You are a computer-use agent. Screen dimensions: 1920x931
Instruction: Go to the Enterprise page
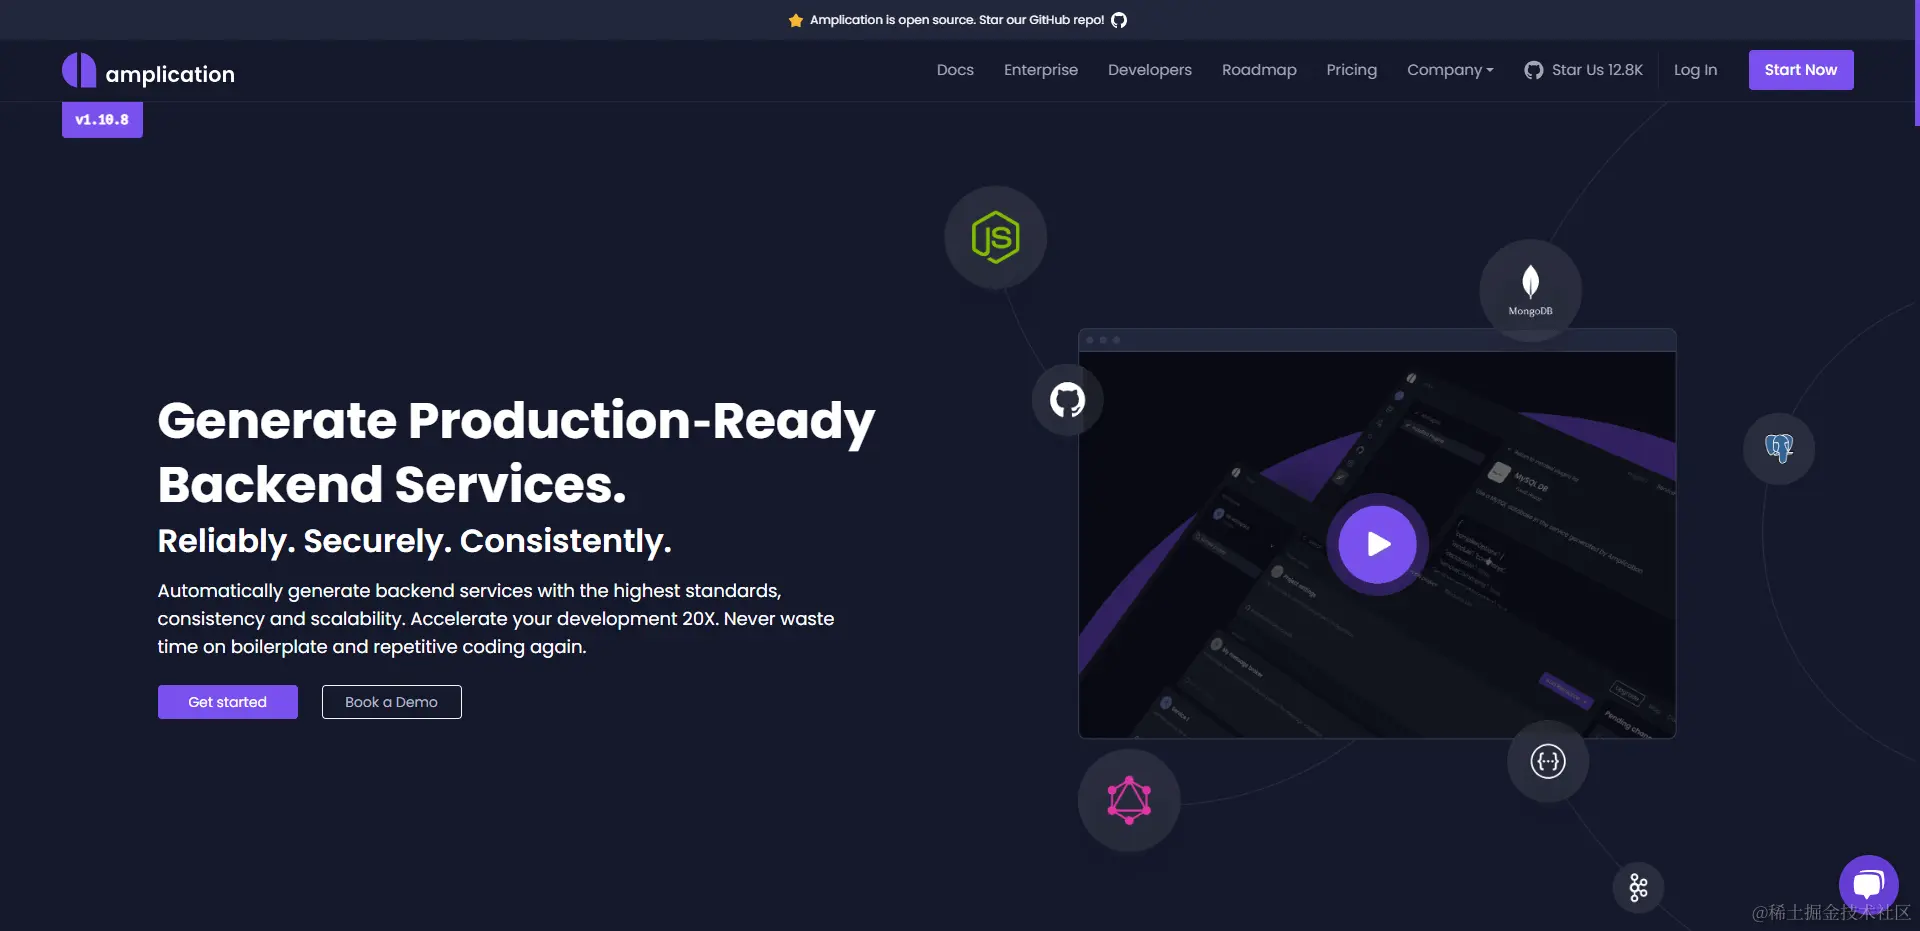(x=1041, y=70)
